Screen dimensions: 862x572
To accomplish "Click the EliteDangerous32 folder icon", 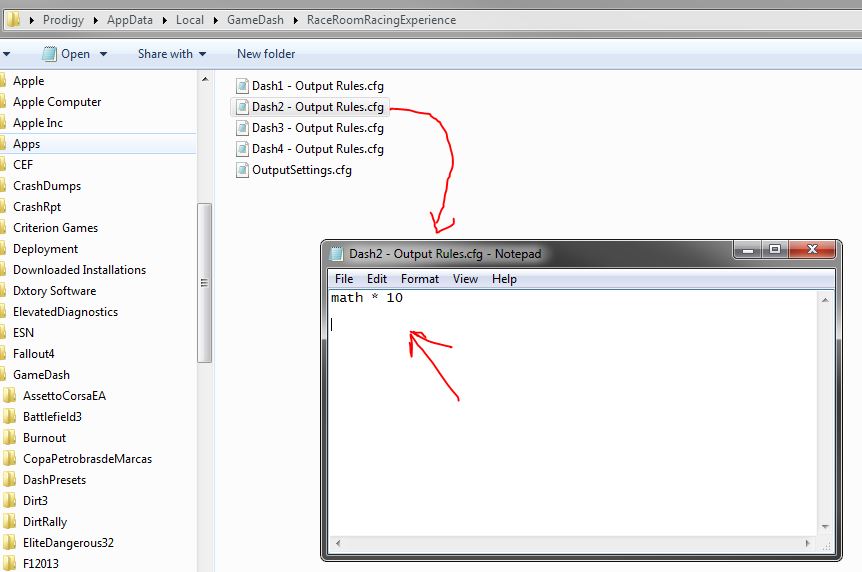I will coord(9,542).
